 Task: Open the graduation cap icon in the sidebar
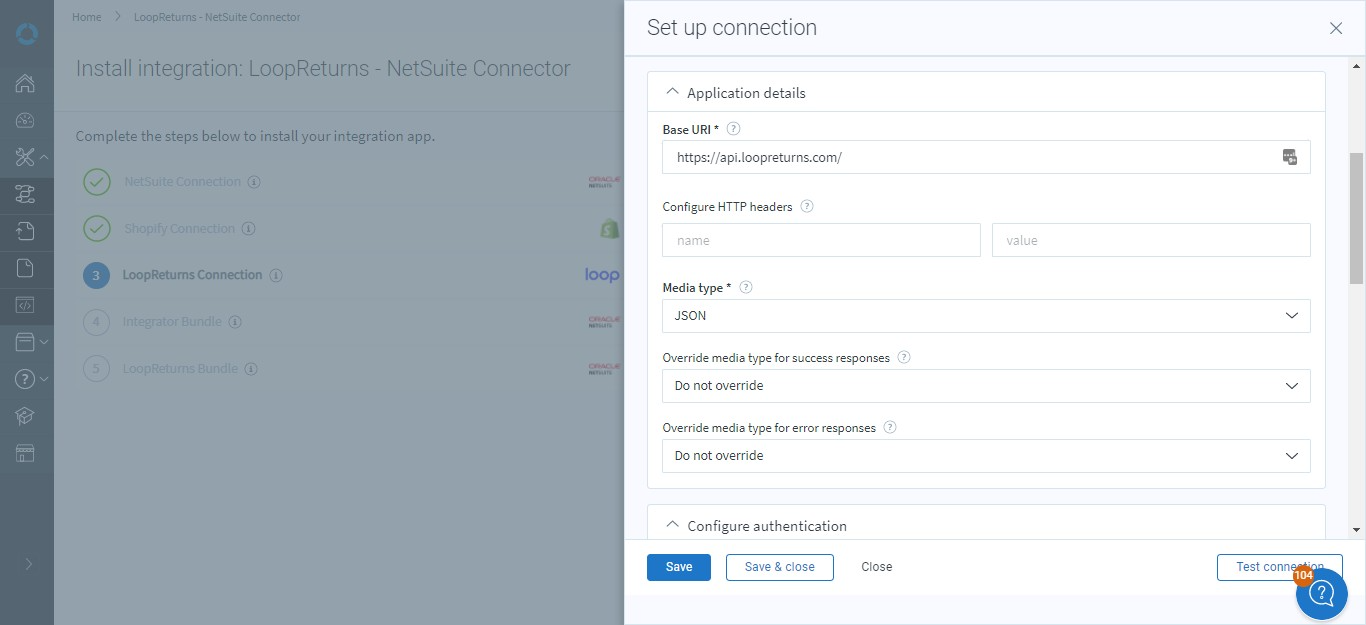25,416
